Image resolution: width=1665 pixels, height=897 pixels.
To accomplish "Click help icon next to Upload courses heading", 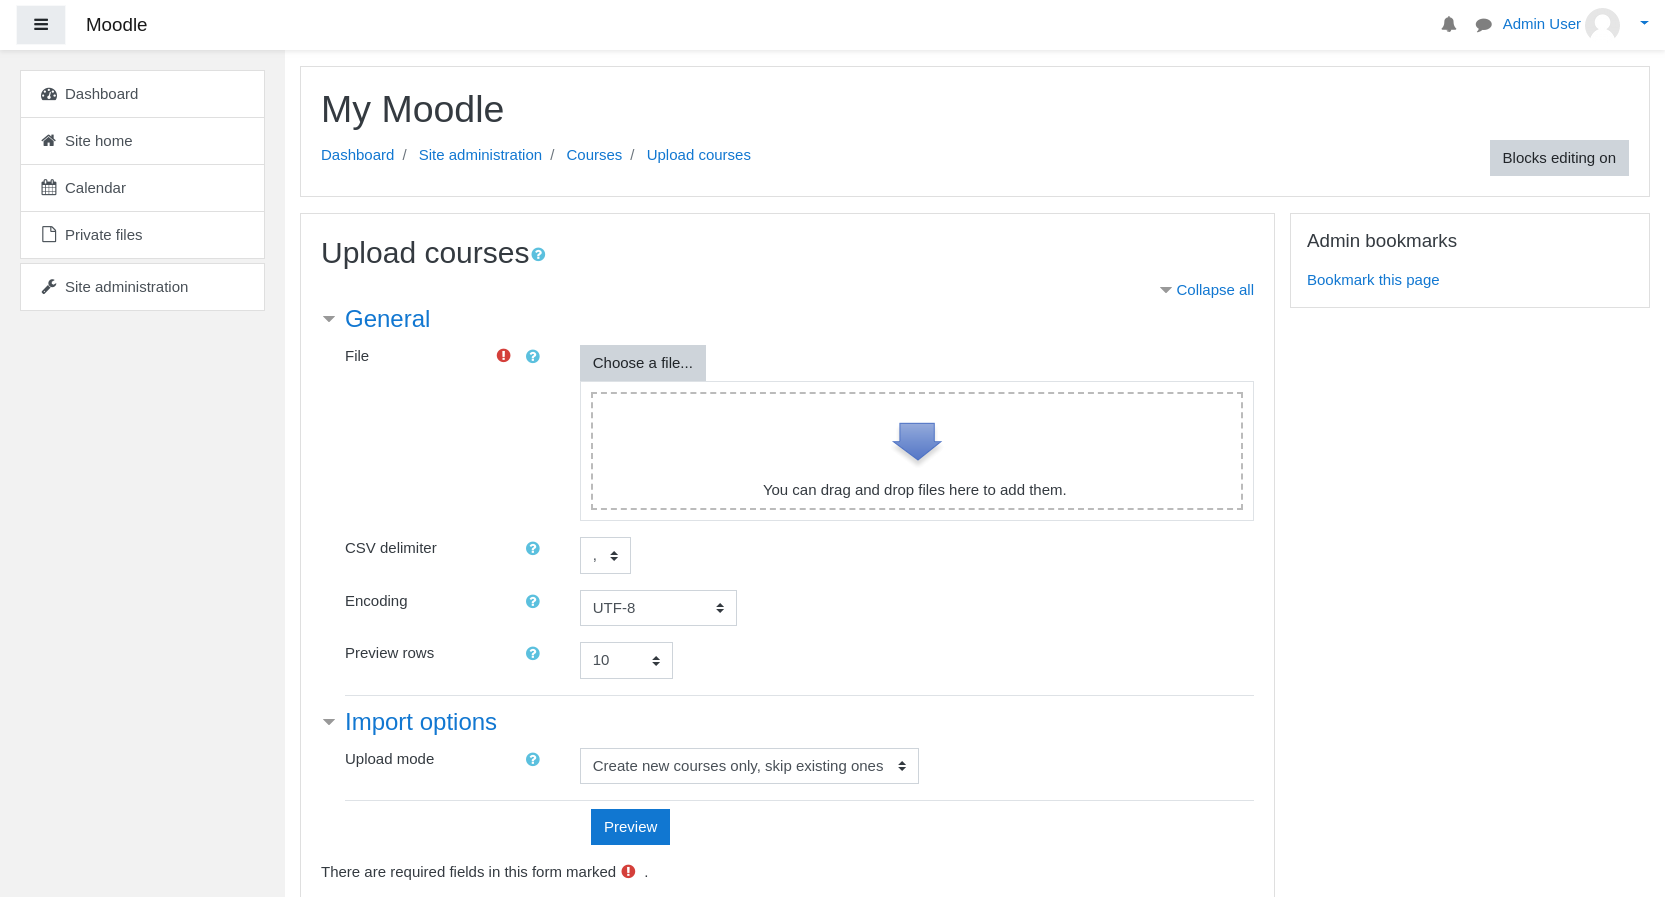I will point(538,255).
